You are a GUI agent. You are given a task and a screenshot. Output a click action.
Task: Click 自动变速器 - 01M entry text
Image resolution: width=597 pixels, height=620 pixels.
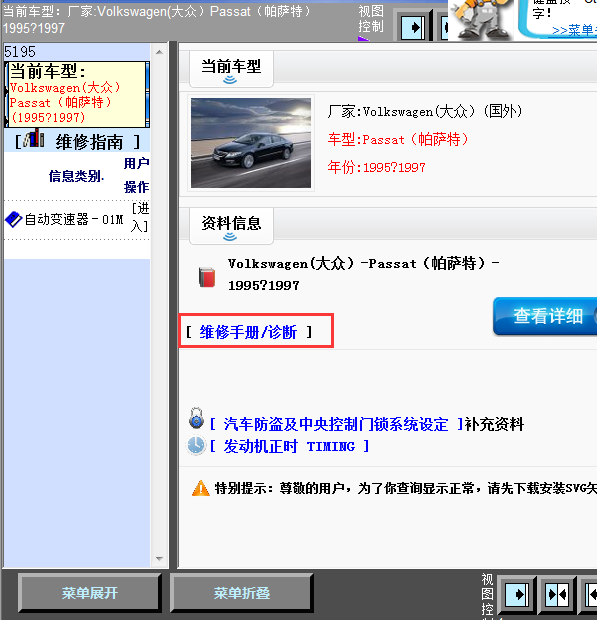pyautogui.click(x=74, y=219)
